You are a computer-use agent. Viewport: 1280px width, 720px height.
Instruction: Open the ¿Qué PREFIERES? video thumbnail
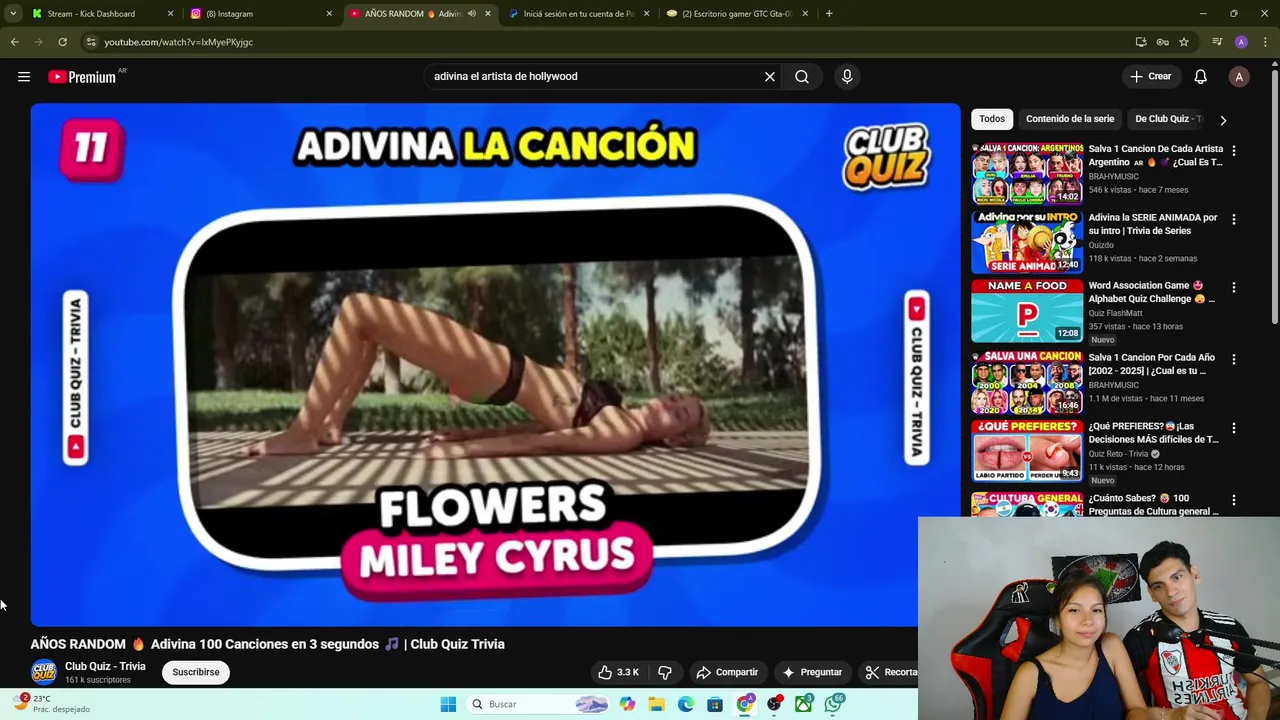(x=1027, y=451)
